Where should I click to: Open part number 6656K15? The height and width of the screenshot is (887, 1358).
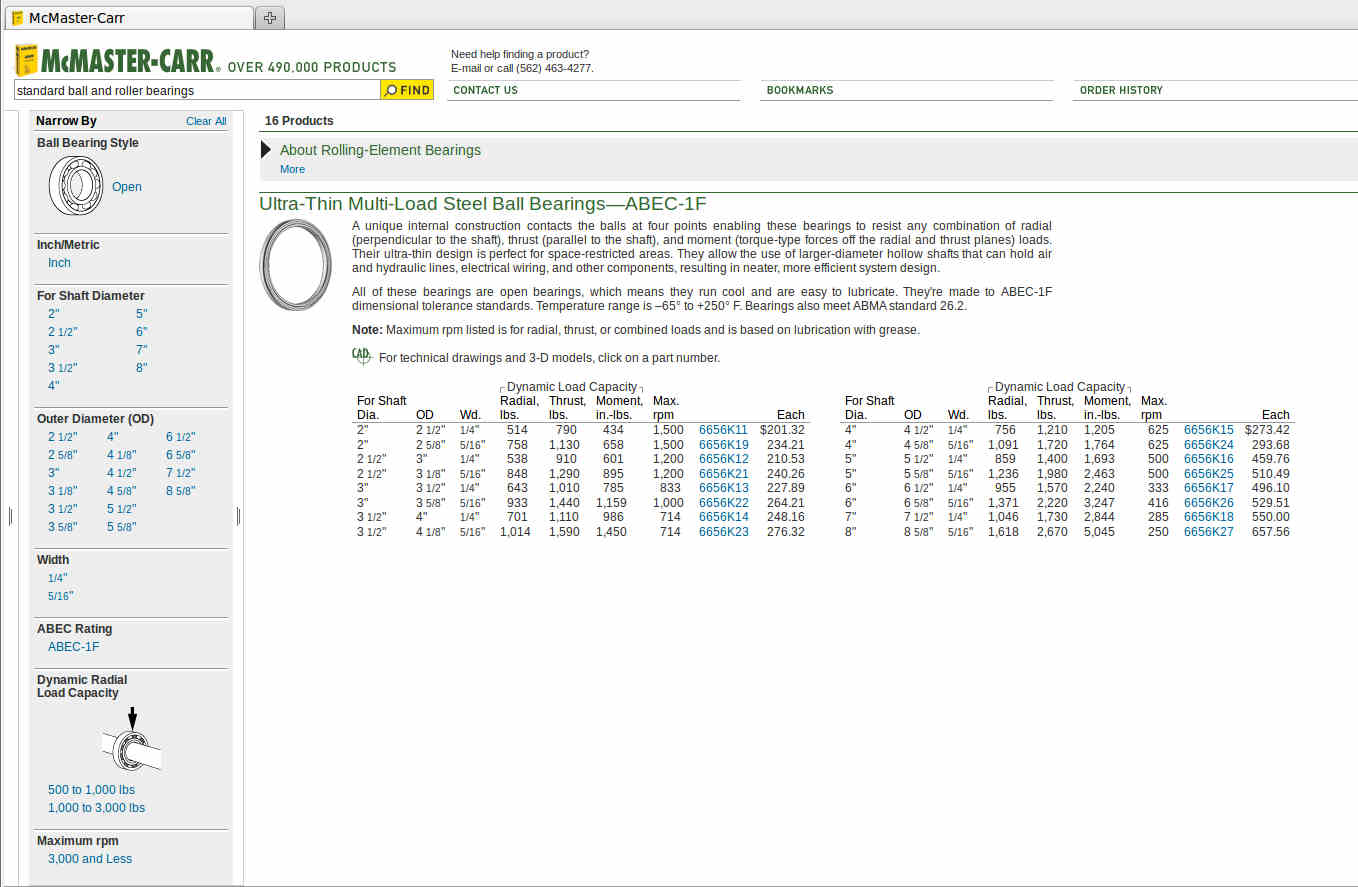pos(1208,430)
